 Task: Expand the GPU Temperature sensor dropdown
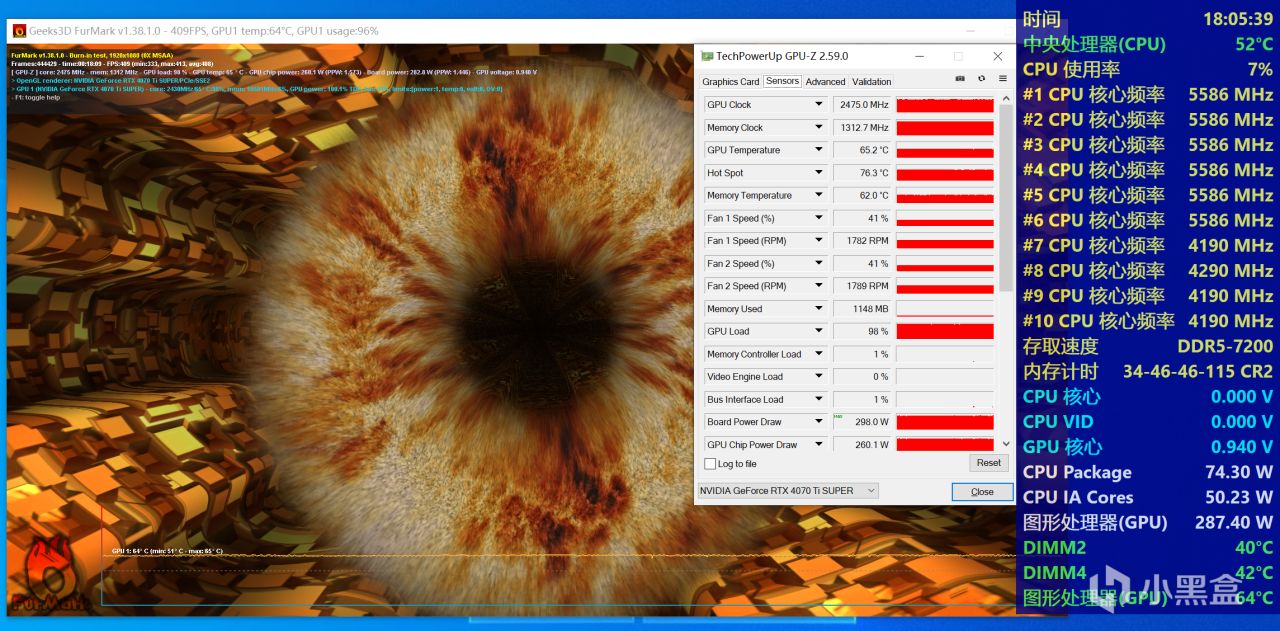819,150
